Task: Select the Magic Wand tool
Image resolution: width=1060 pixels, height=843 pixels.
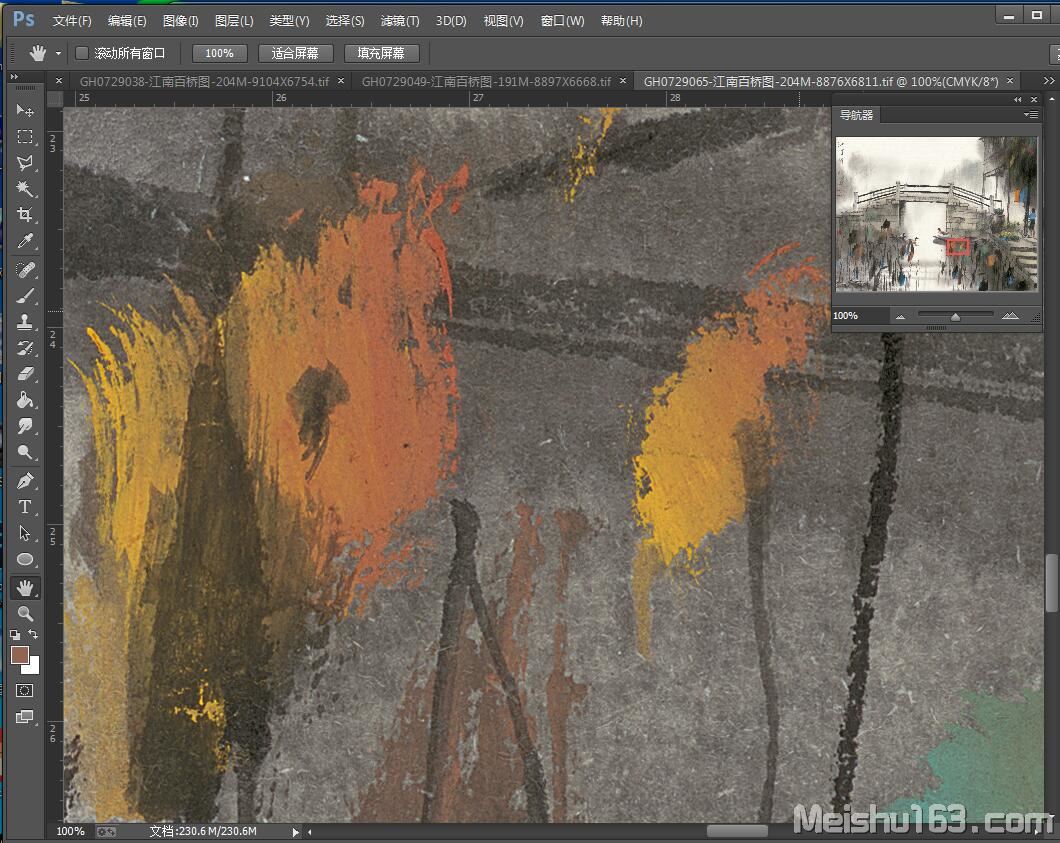Action: tap(25, 189)
